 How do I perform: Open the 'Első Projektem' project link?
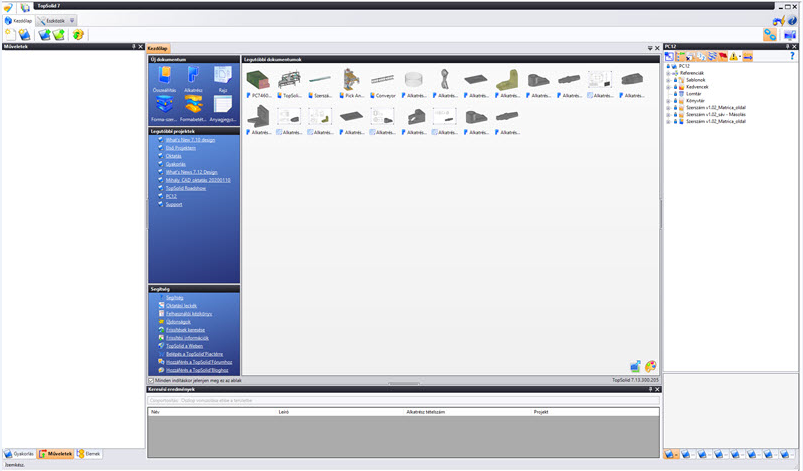click(x=180, y=148)
